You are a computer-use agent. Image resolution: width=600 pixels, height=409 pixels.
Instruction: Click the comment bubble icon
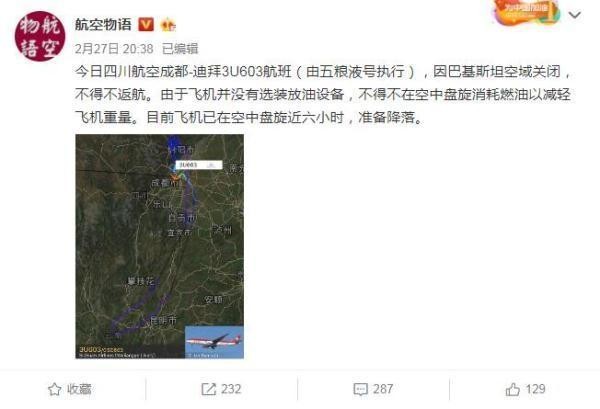point(360,389)
